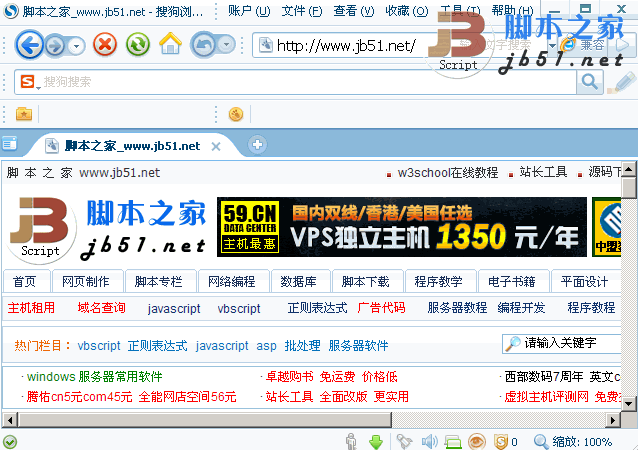This screenshot has width=638, height=450.
Task: Open the 文件(F) menu
Action: click(302, 11)
